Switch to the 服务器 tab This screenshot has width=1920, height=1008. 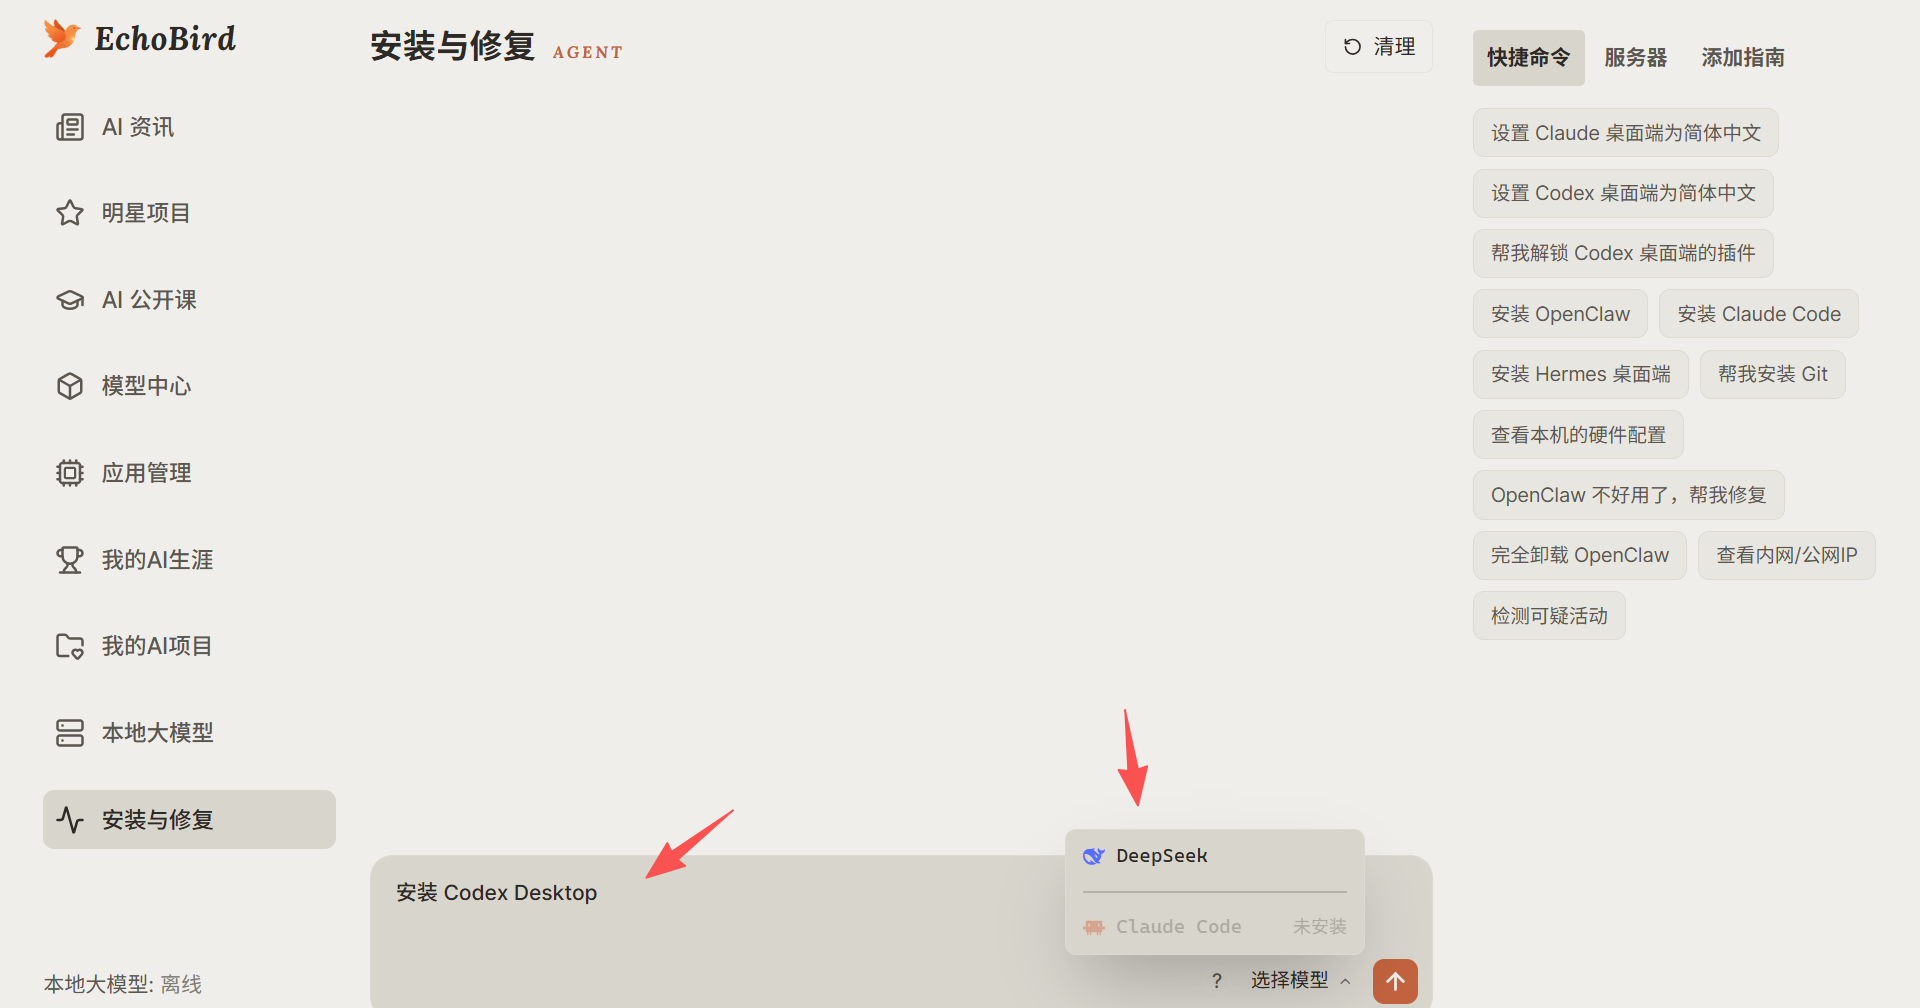pyautogui.click(x=1636, y=58)
